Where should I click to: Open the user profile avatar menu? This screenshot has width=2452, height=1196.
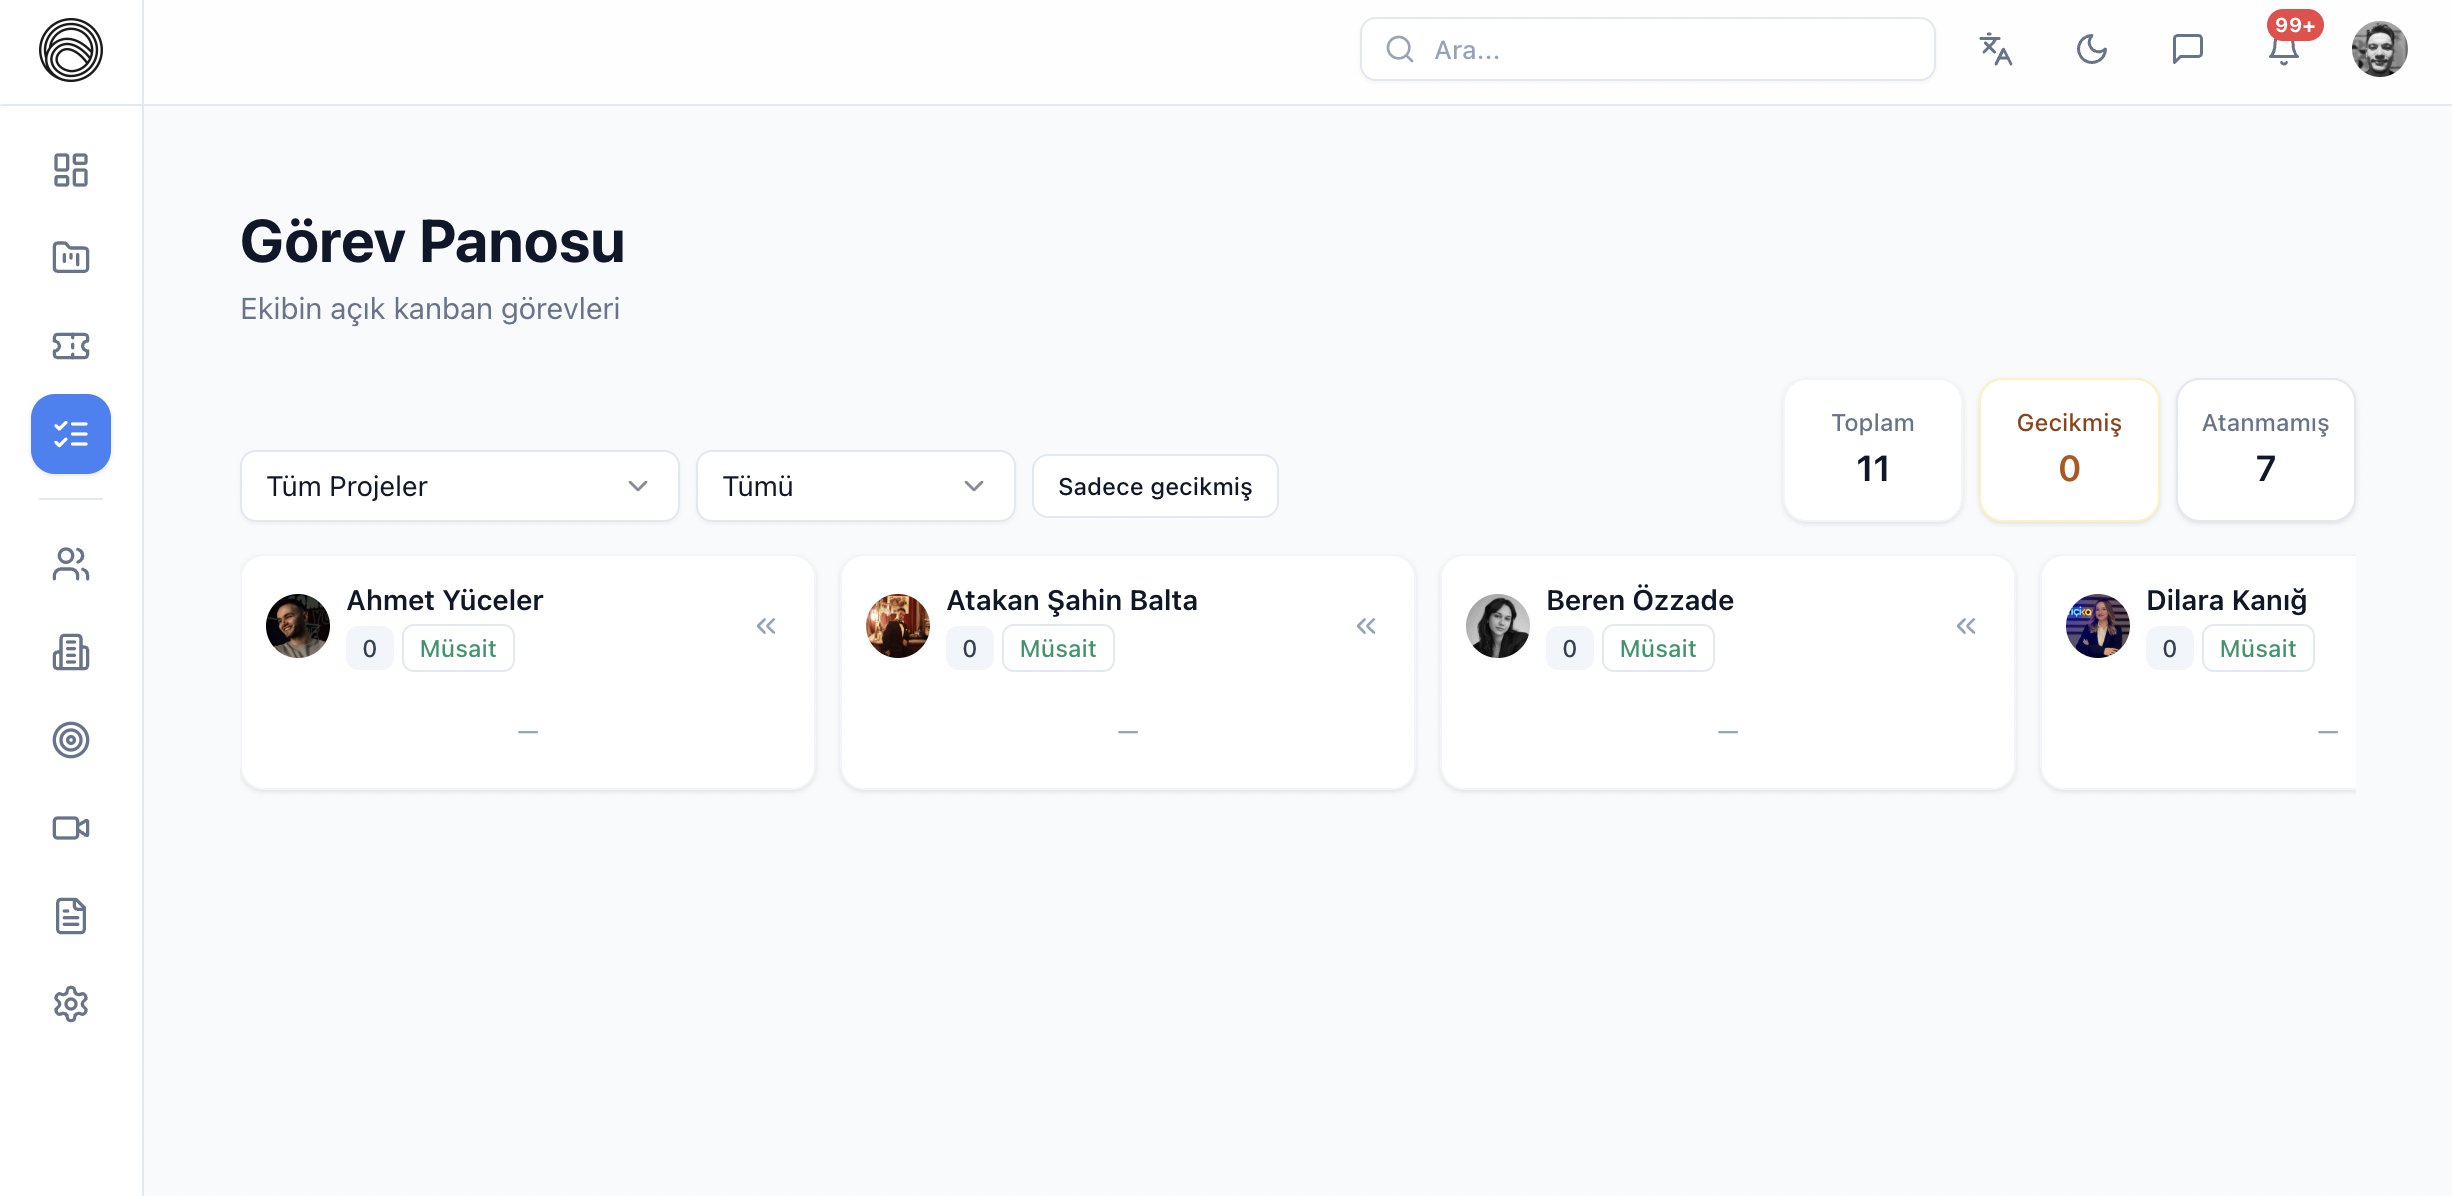(x=2380, y=49)
